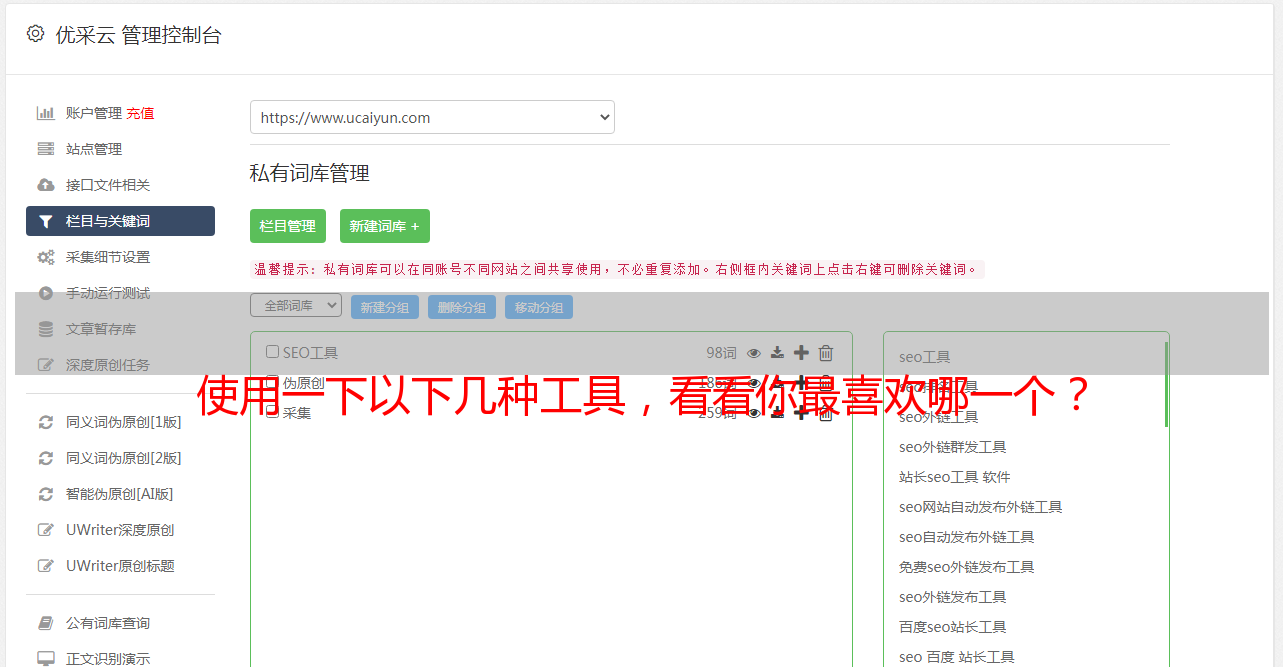Select keyword "seo 百度 站长工具"
This screenshot has height=667, width=1283.
point(956,657)
